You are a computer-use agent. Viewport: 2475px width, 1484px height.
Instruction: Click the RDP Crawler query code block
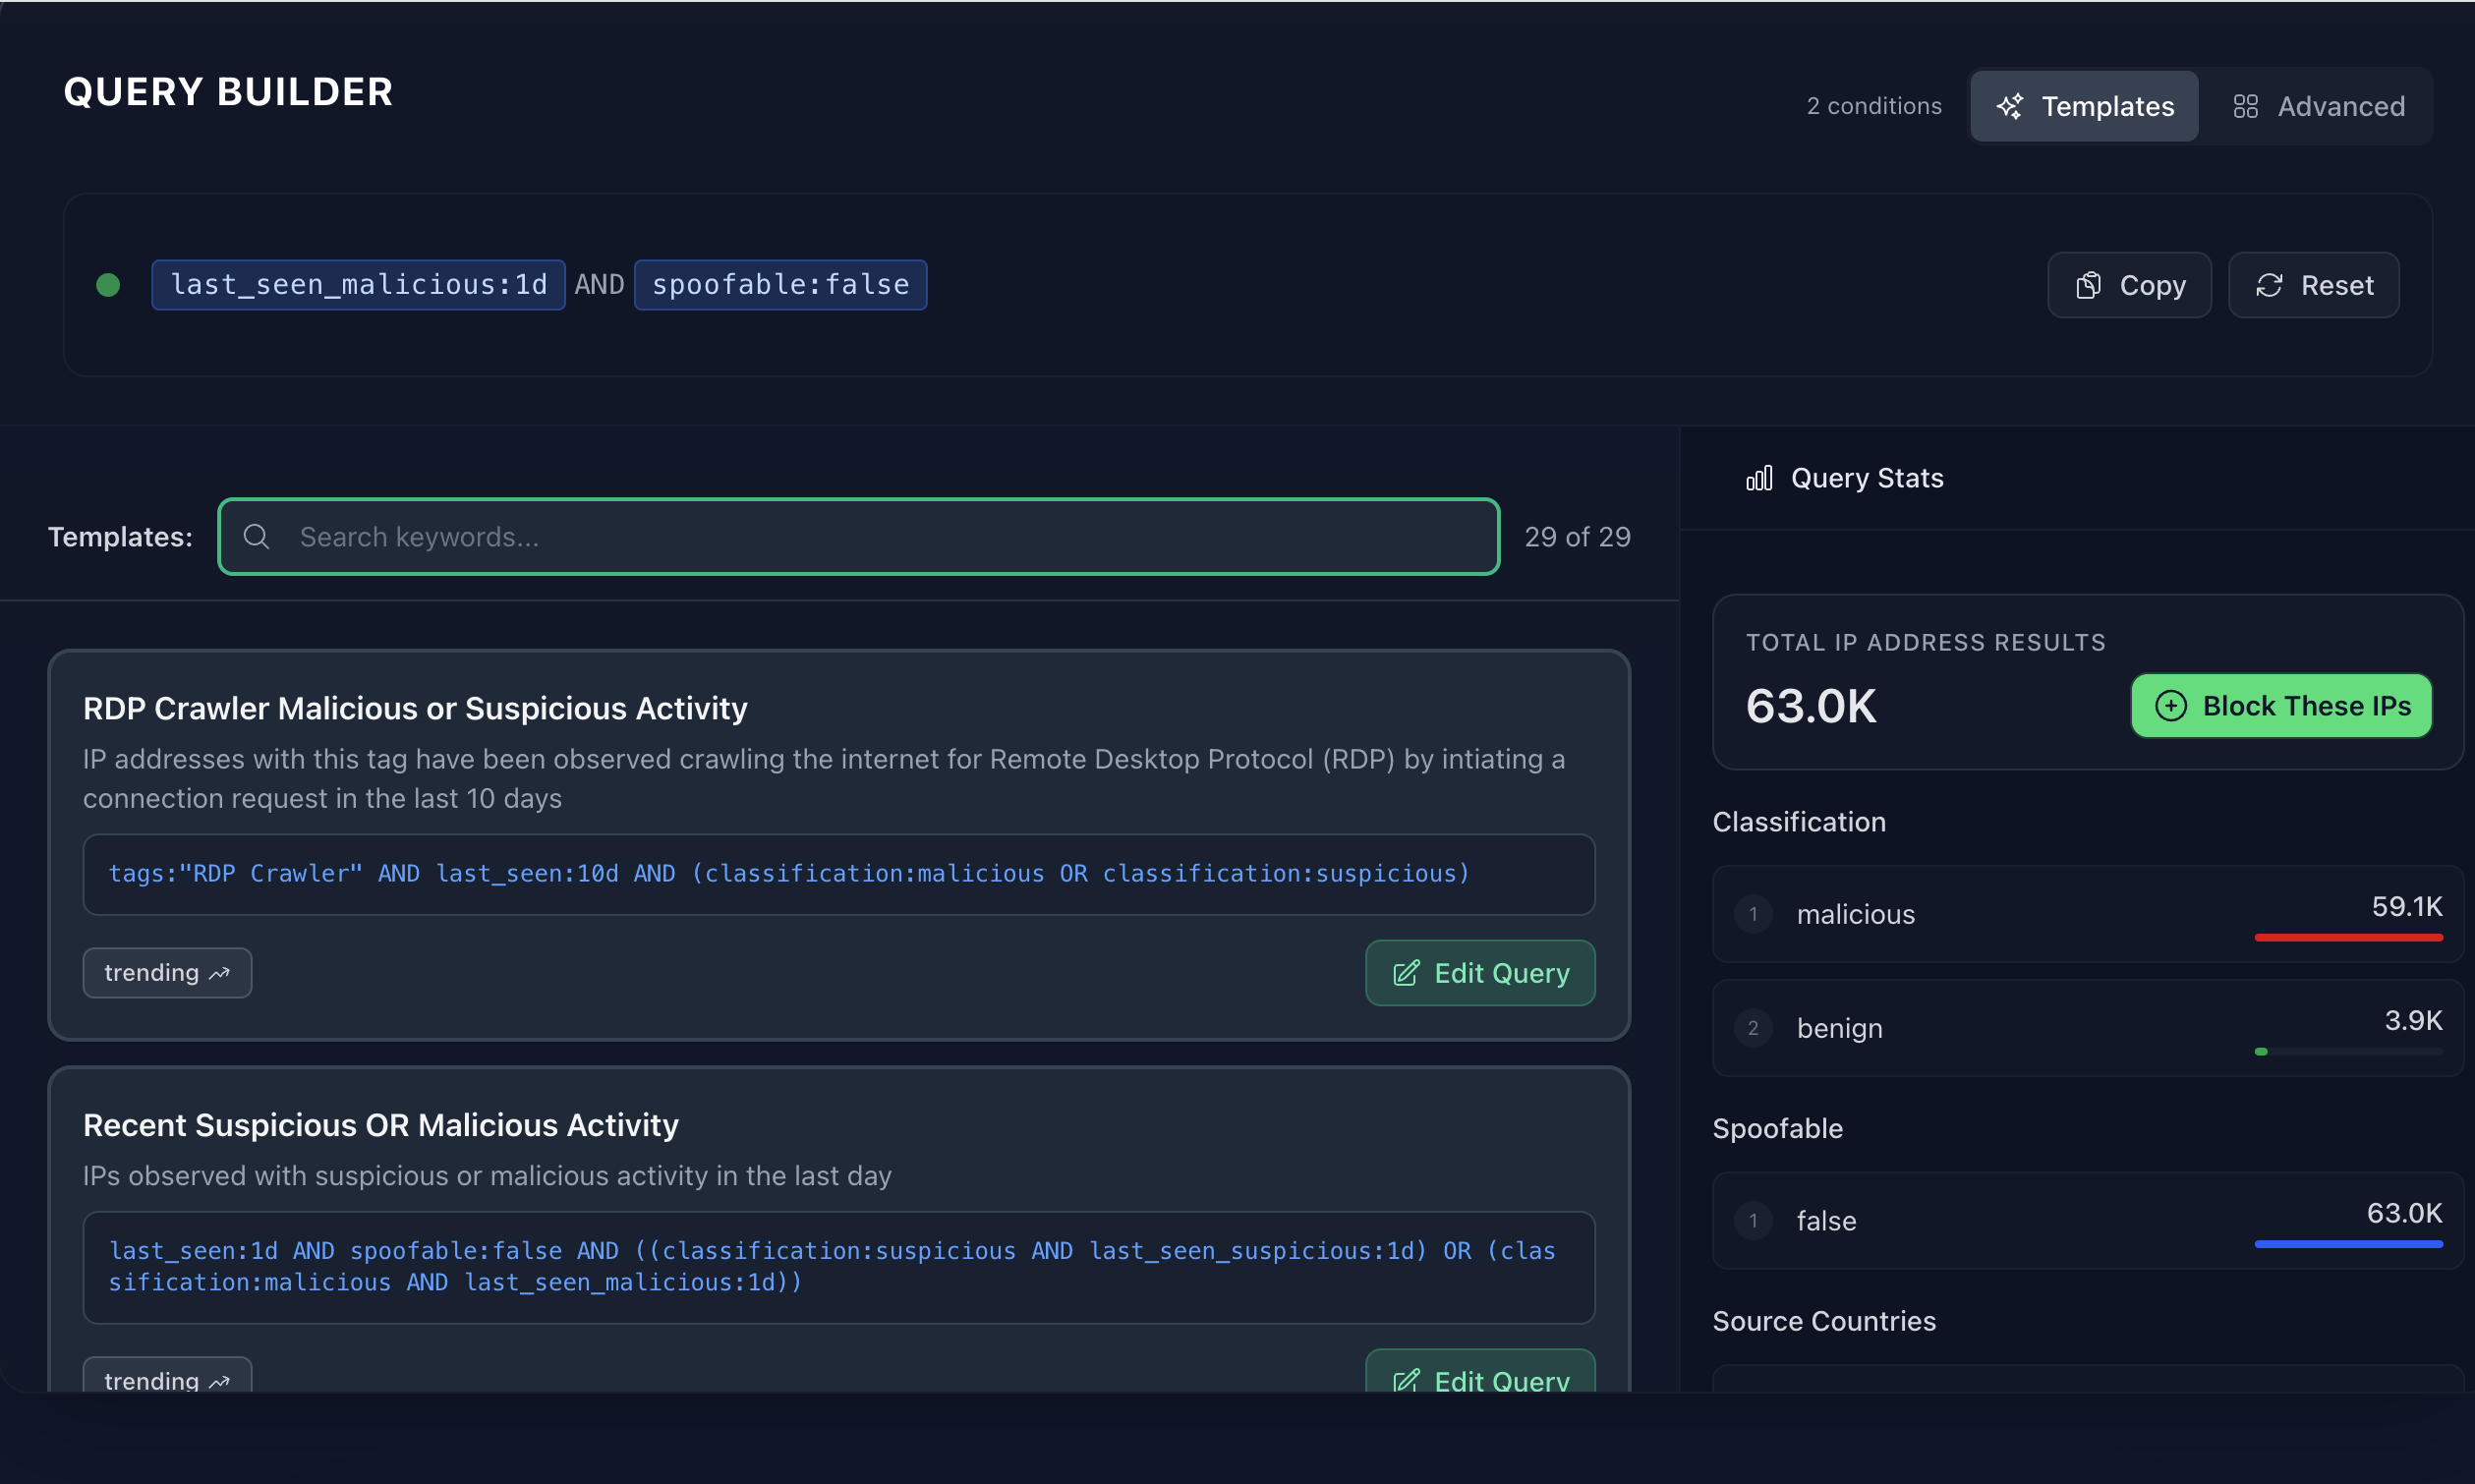[839, 874]
